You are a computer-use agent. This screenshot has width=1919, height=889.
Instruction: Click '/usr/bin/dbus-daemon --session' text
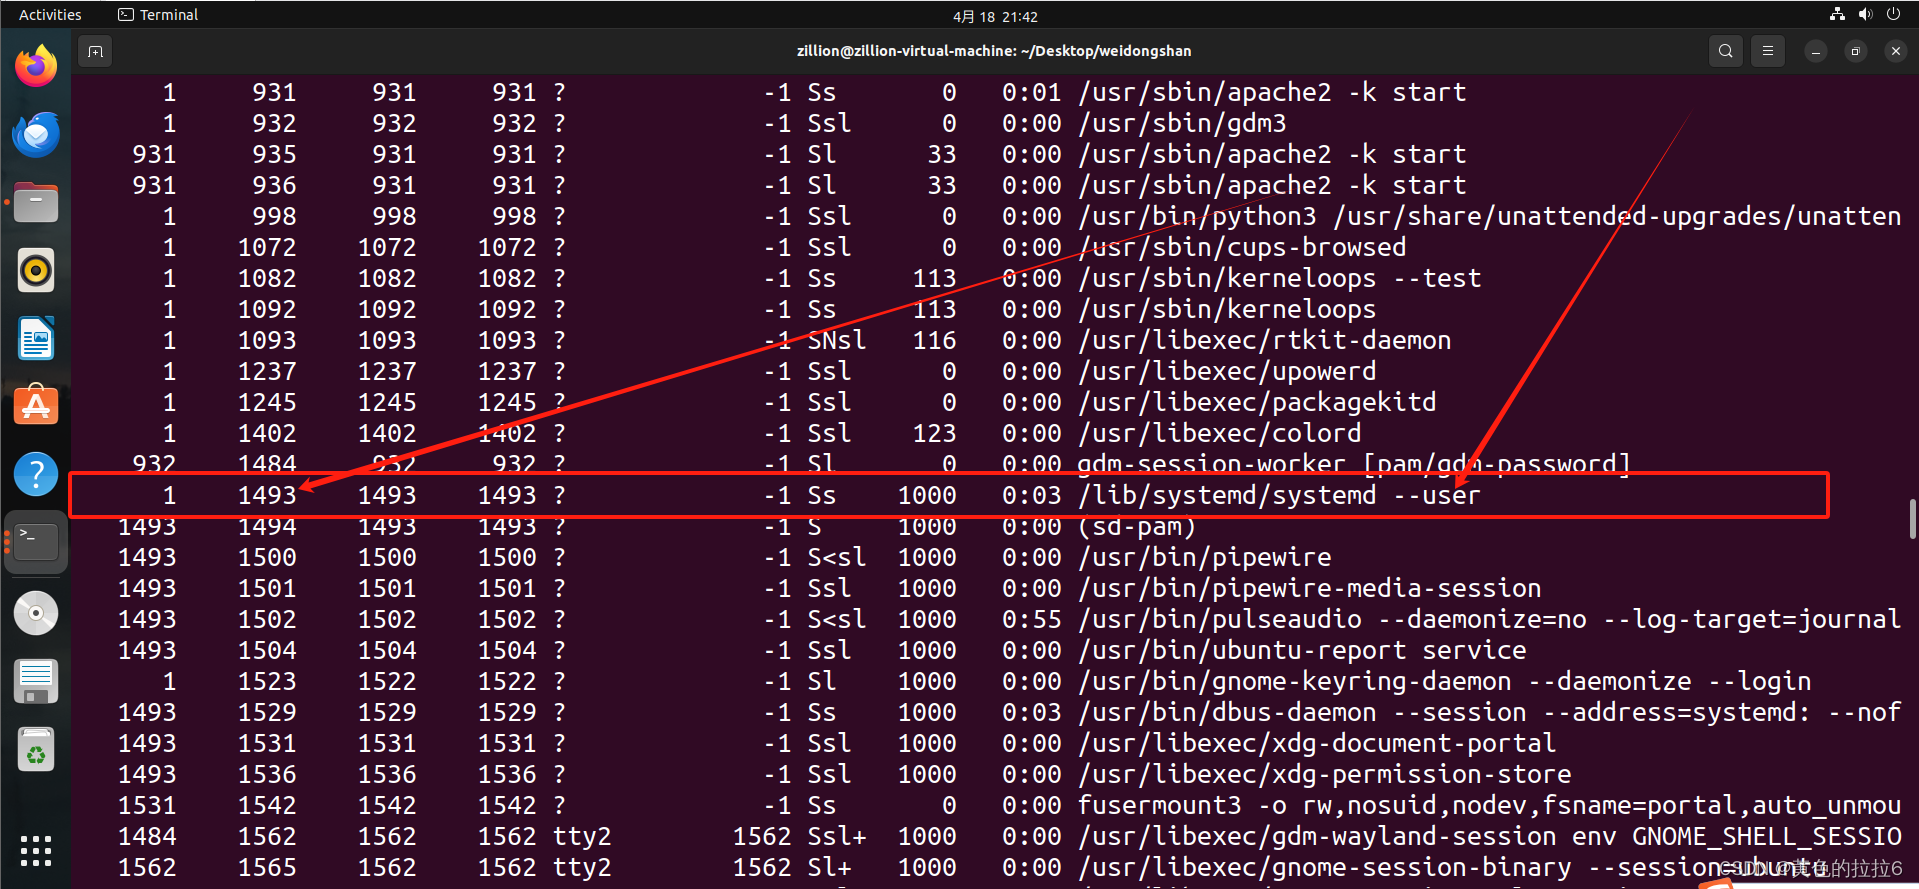pyautogui.click(x=1302, y=712)
